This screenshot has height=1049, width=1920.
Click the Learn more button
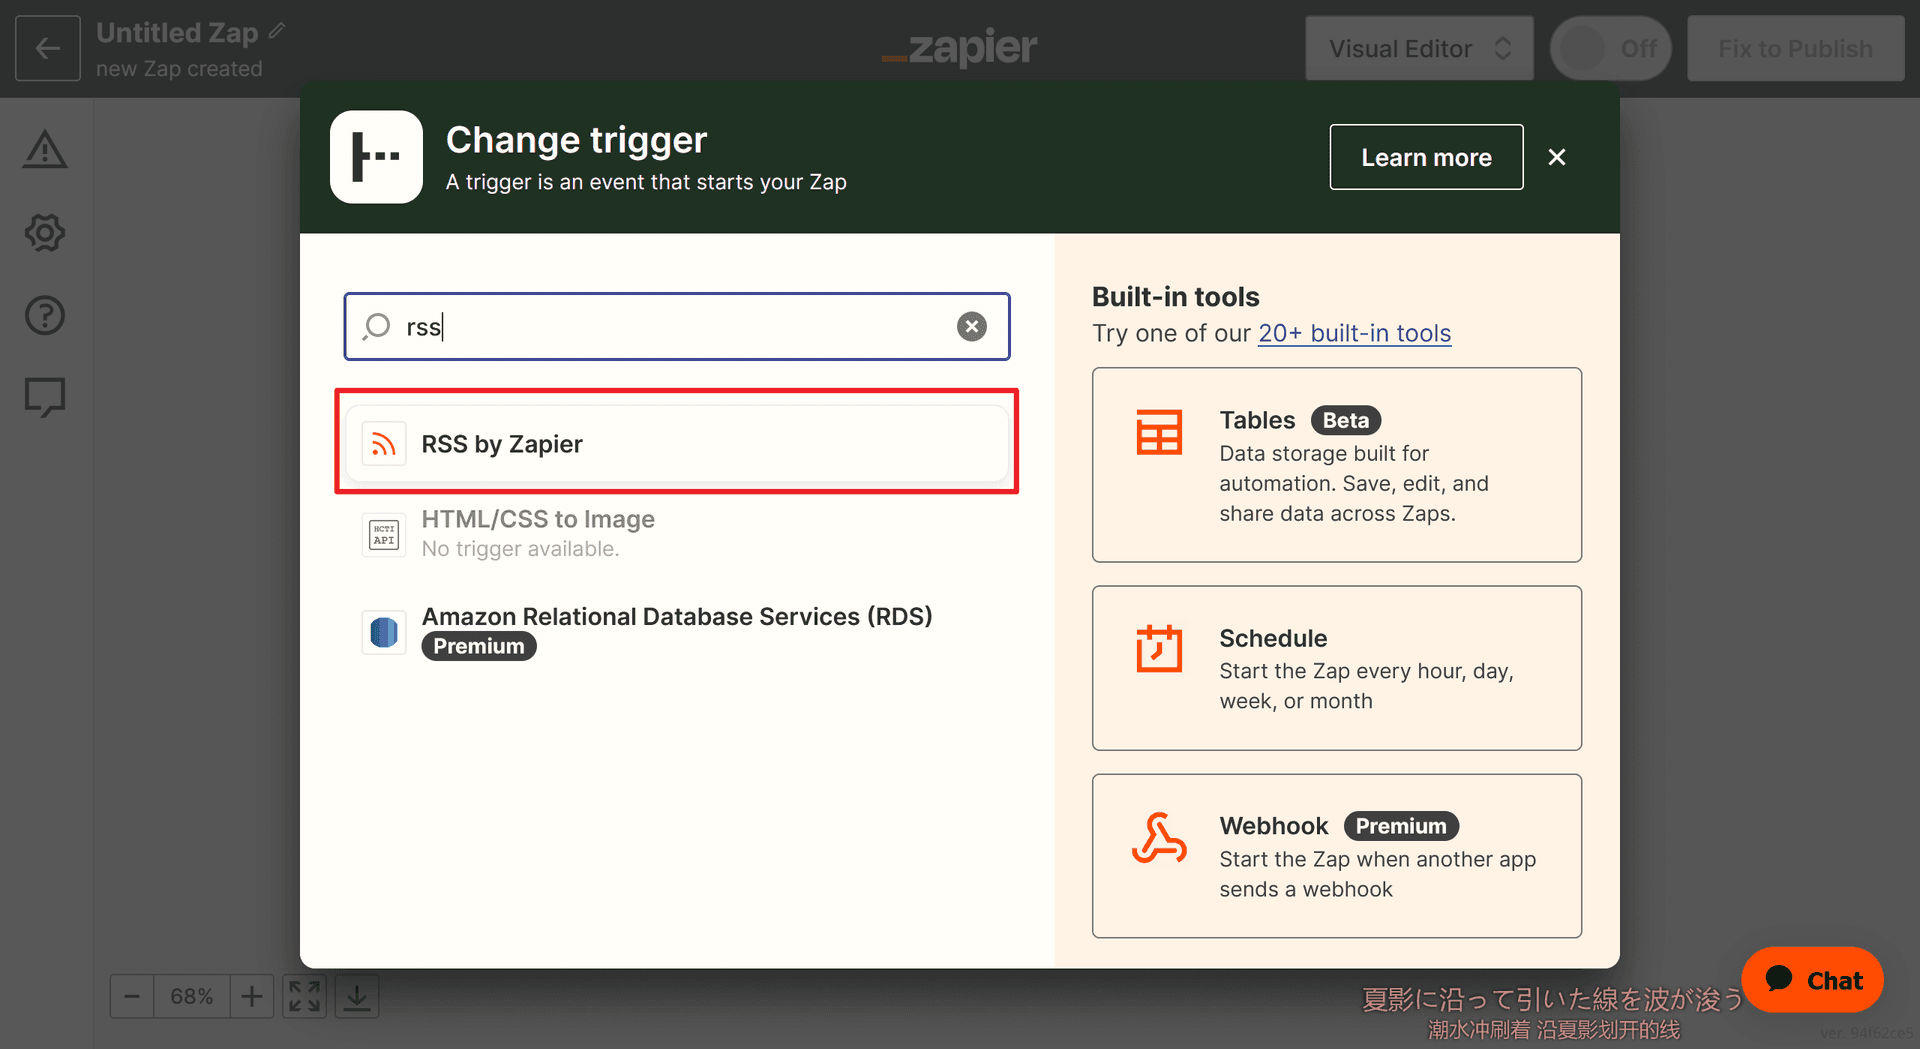click(x=1426, y=157)
